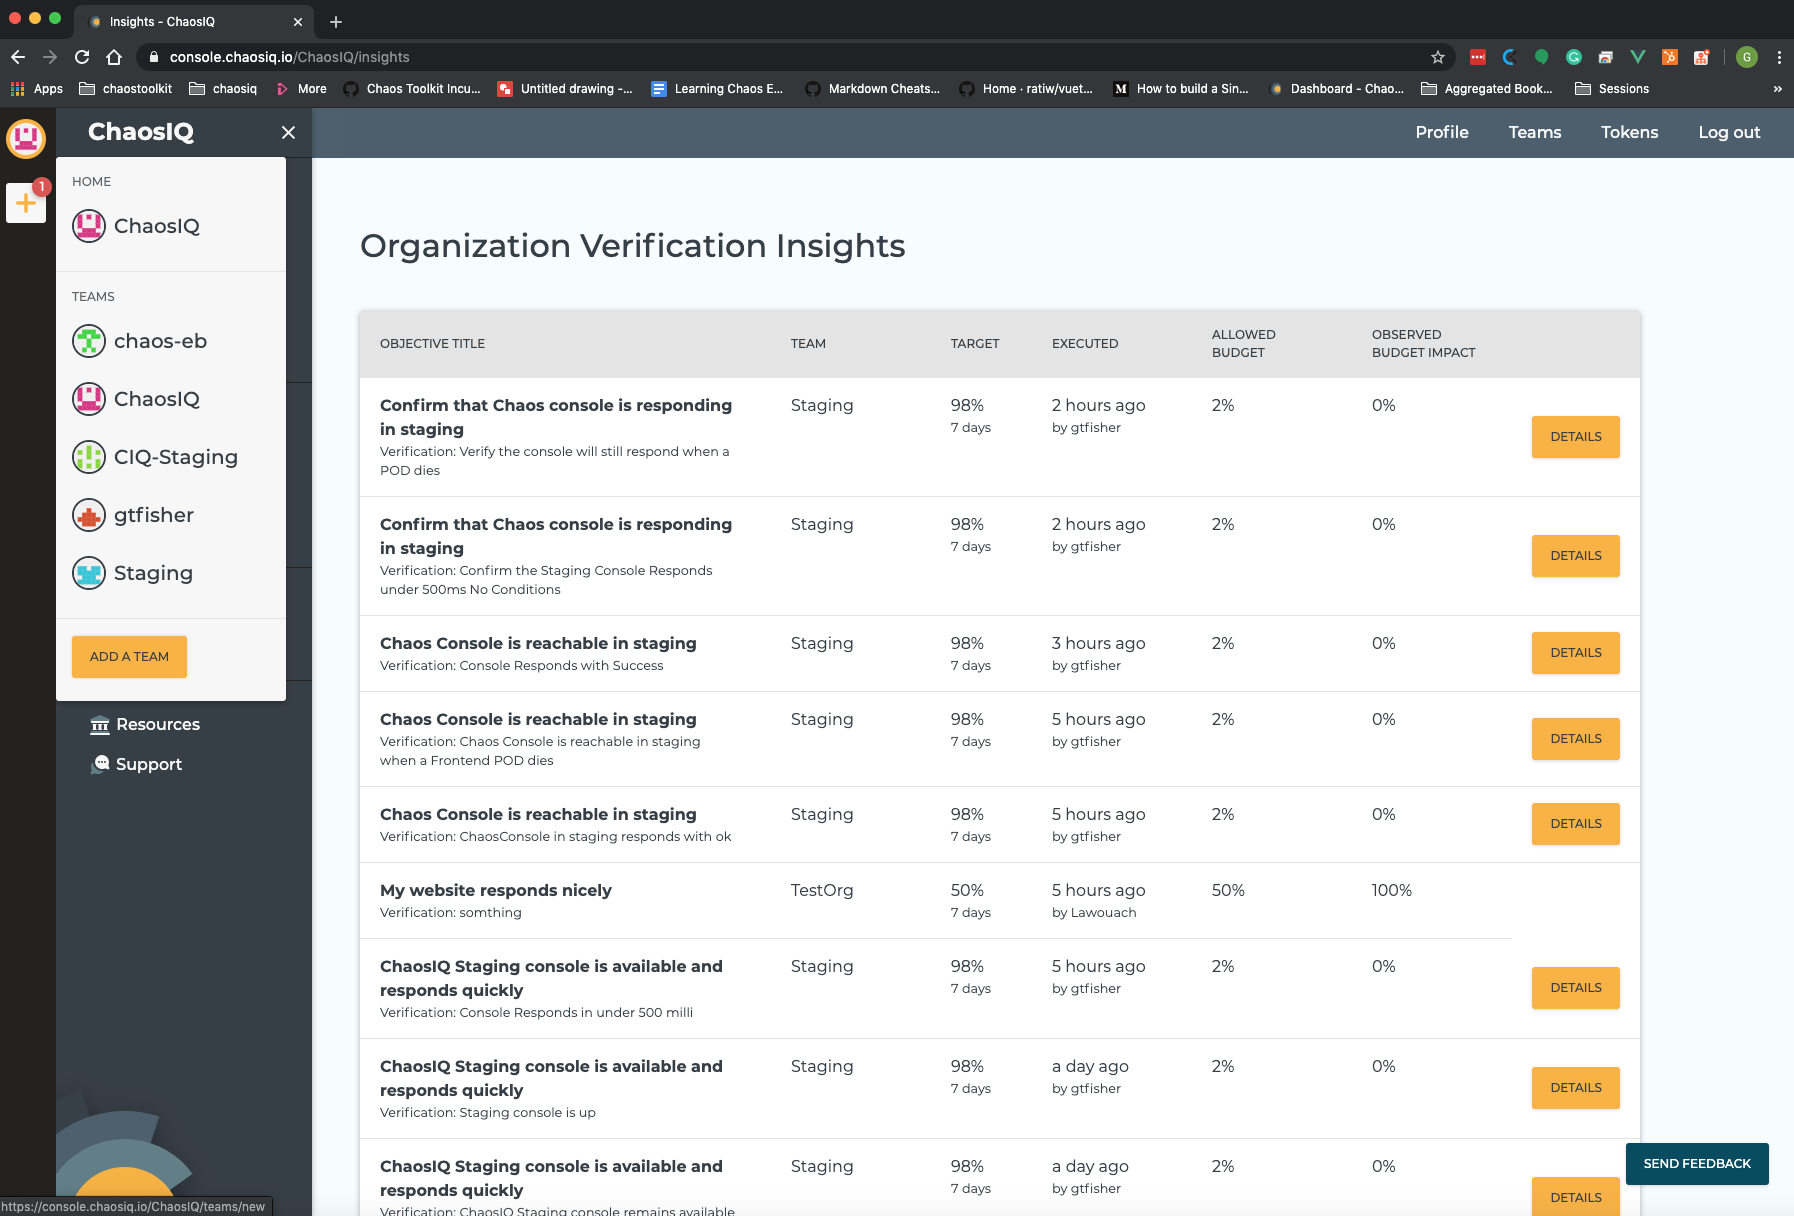Open the Apps bookmarks shortcut

click(x=37, y=89)
